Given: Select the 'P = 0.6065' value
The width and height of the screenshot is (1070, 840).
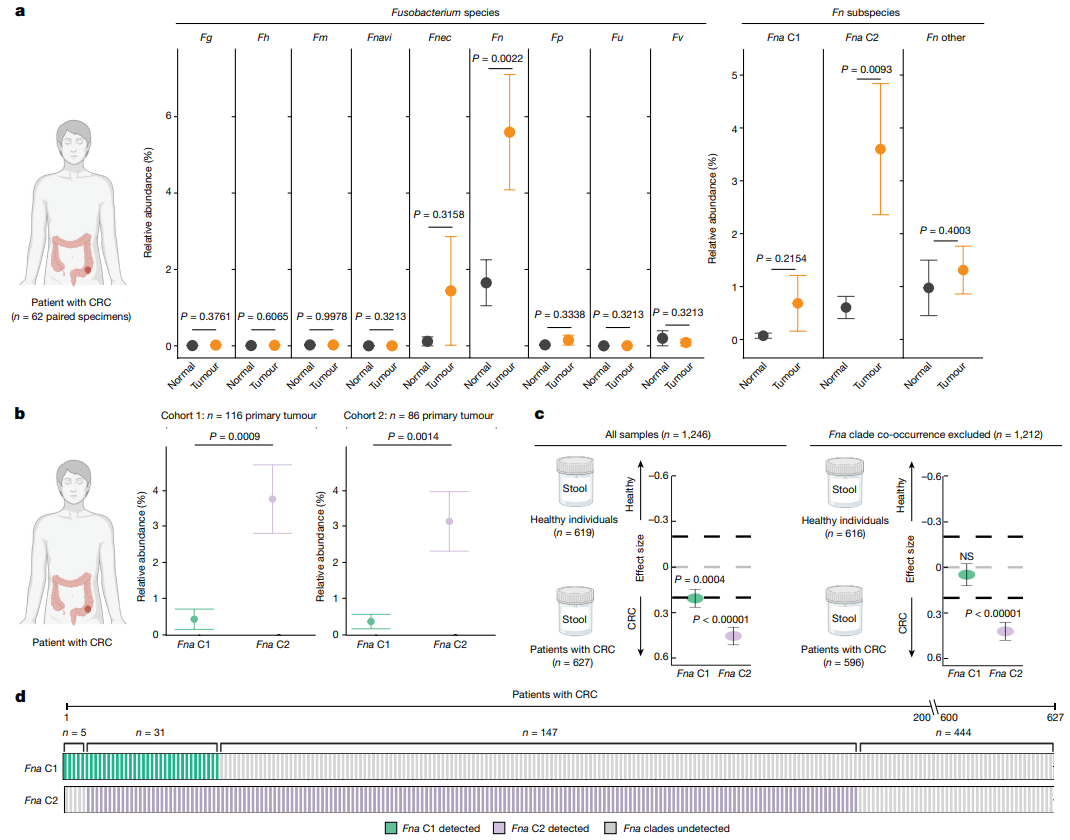Looking at the screenshot, I should (263, 317).
